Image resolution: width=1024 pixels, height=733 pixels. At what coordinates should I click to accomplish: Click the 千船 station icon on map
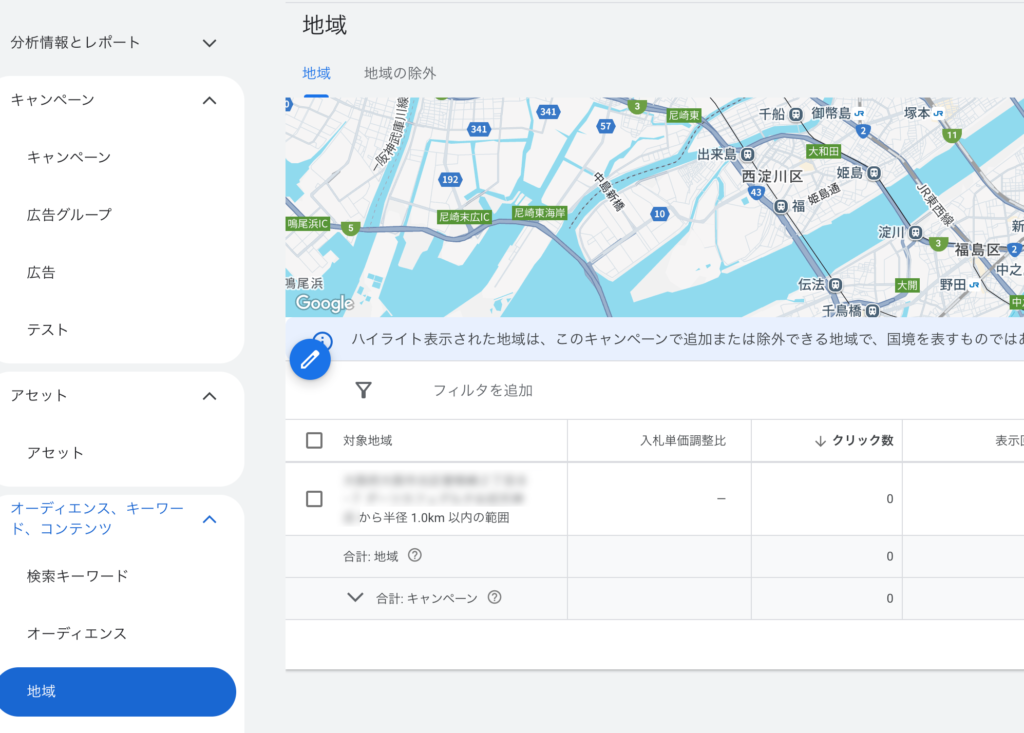(795, 114)
